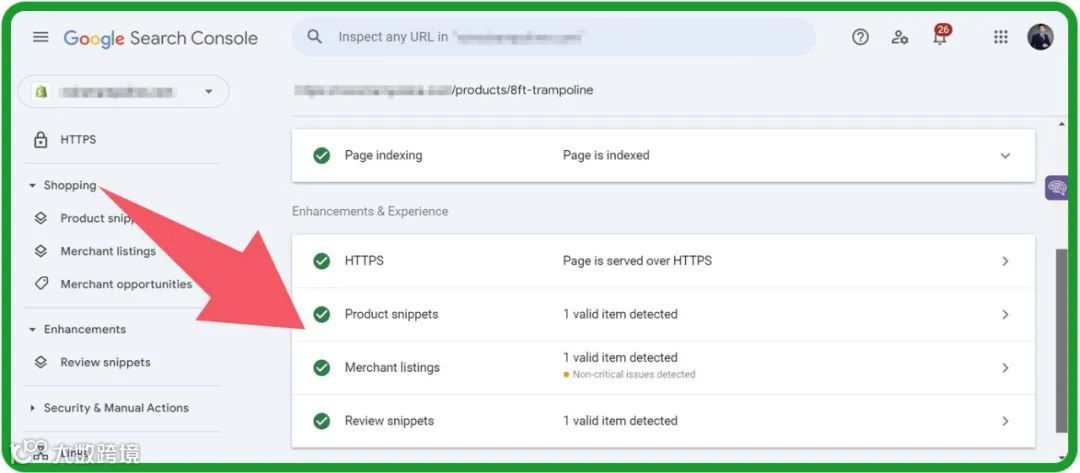Click 'Product snippets' label in results table
This screenshot has height=473, width=1080.
tap(391, 315)
